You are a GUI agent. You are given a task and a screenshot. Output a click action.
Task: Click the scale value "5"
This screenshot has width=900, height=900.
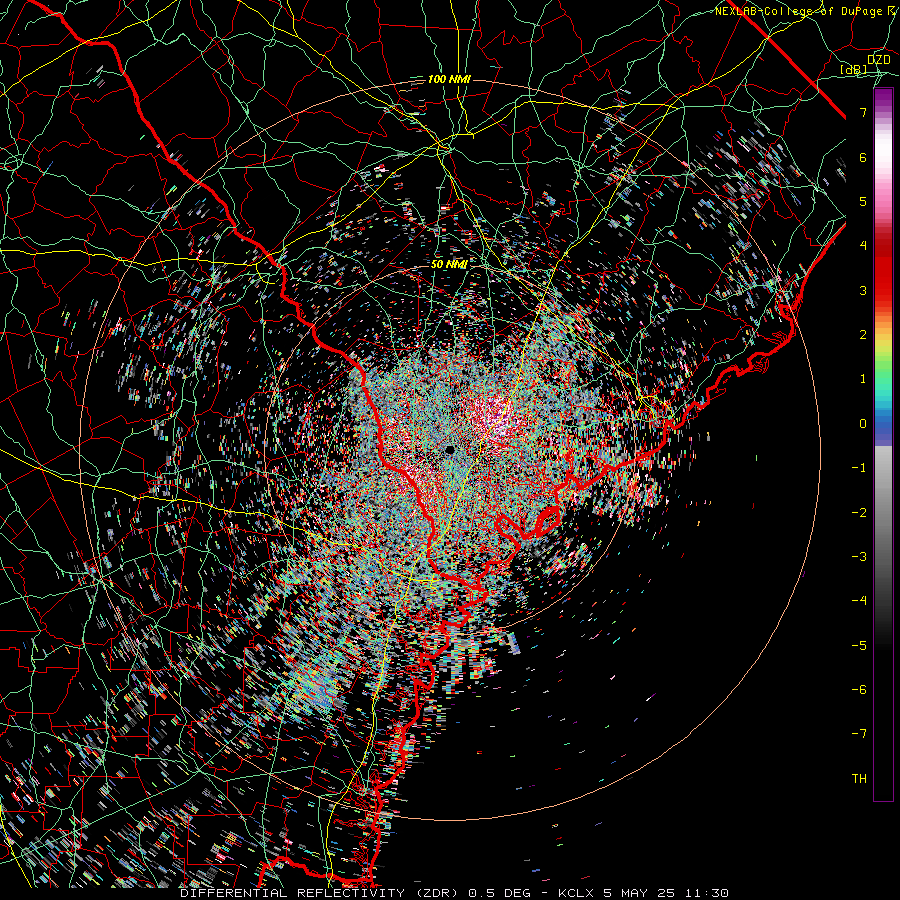click(x=863, y=201)
